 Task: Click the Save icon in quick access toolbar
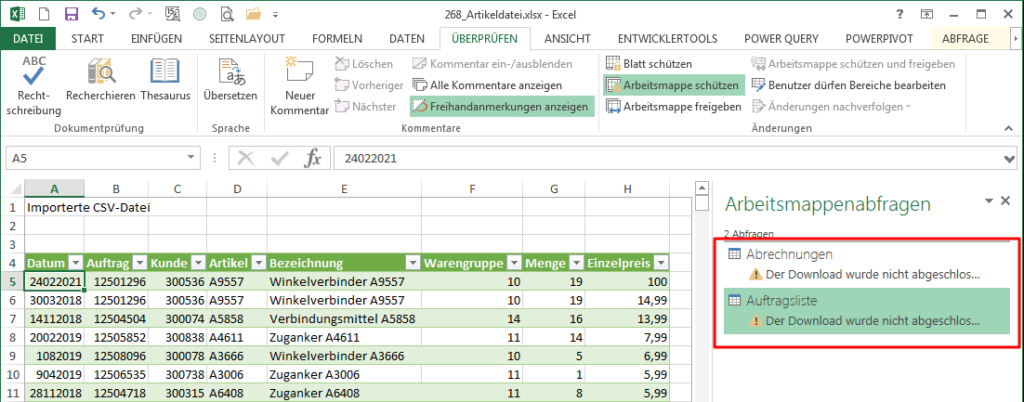point(71,14)
